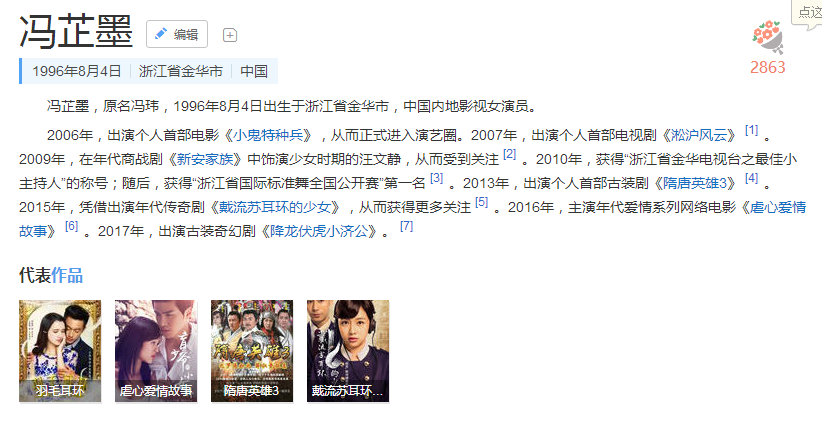Screen dimensions: 822x423
Task: Open the 羽毛耳环 poster thumbnail
Action: click(x=60, y=351)
